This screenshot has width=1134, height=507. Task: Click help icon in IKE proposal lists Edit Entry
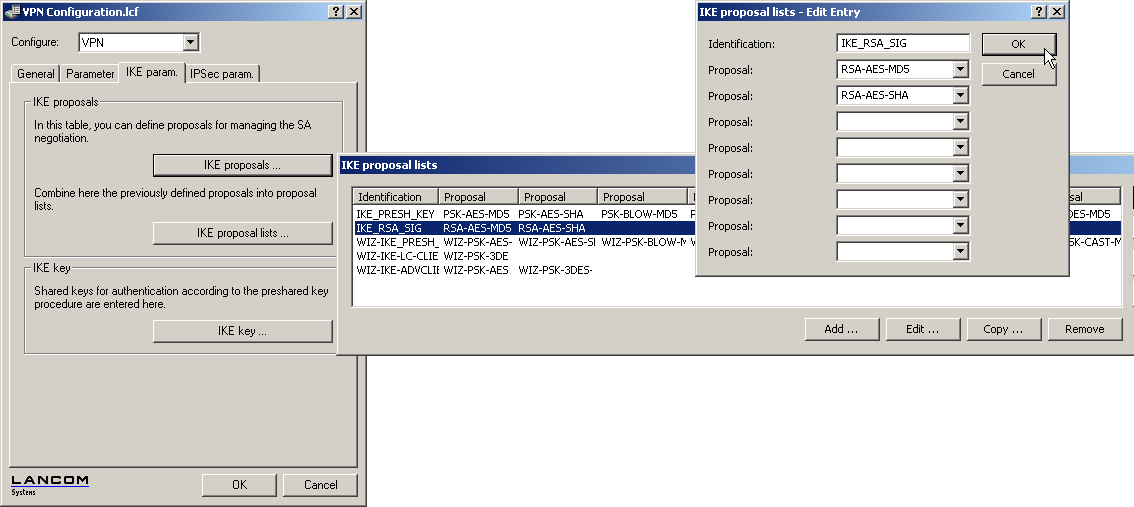1039,11
